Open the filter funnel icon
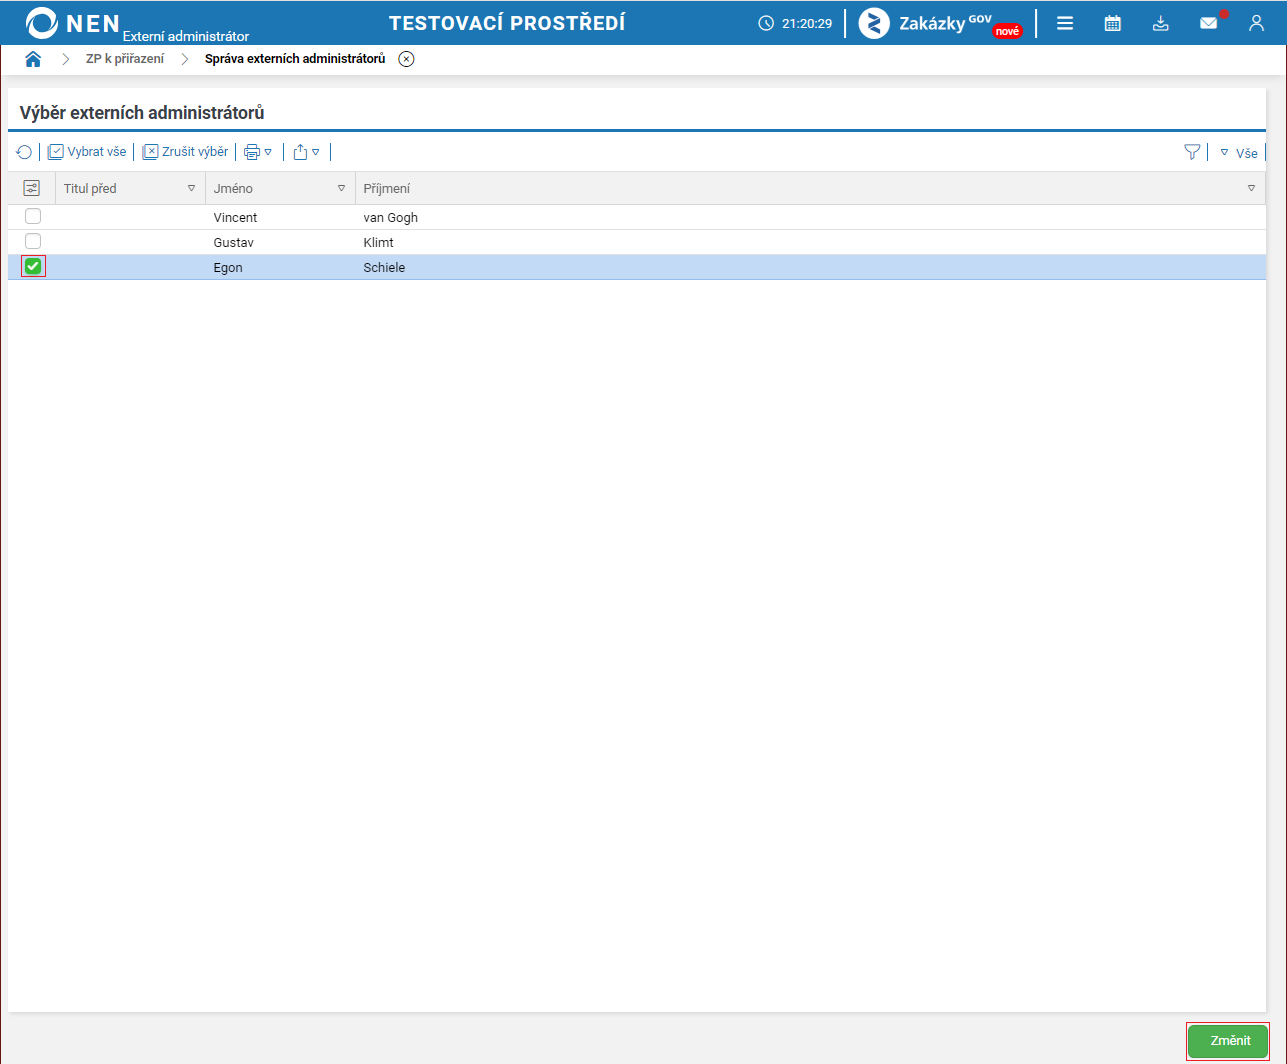This screenshot has width=1287, height=1064. coord(1192,152)
